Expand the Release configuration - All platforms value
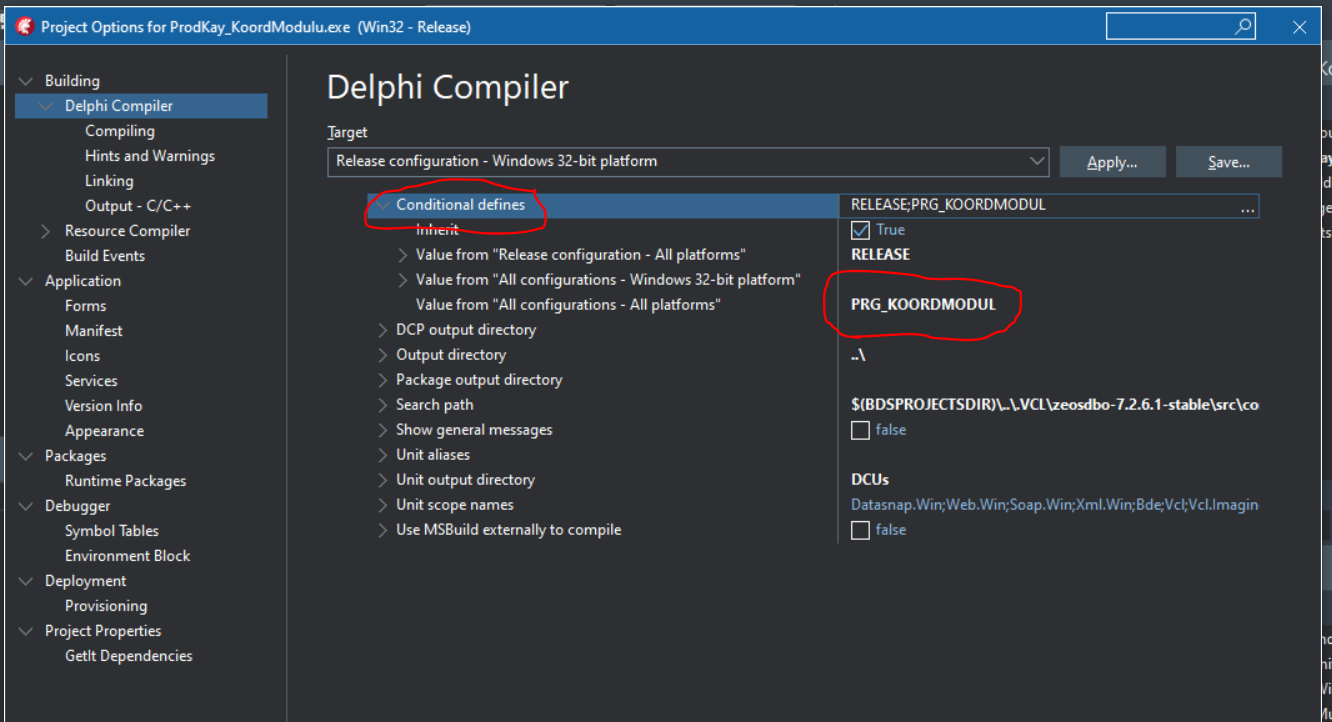 [x=403, y=255]
